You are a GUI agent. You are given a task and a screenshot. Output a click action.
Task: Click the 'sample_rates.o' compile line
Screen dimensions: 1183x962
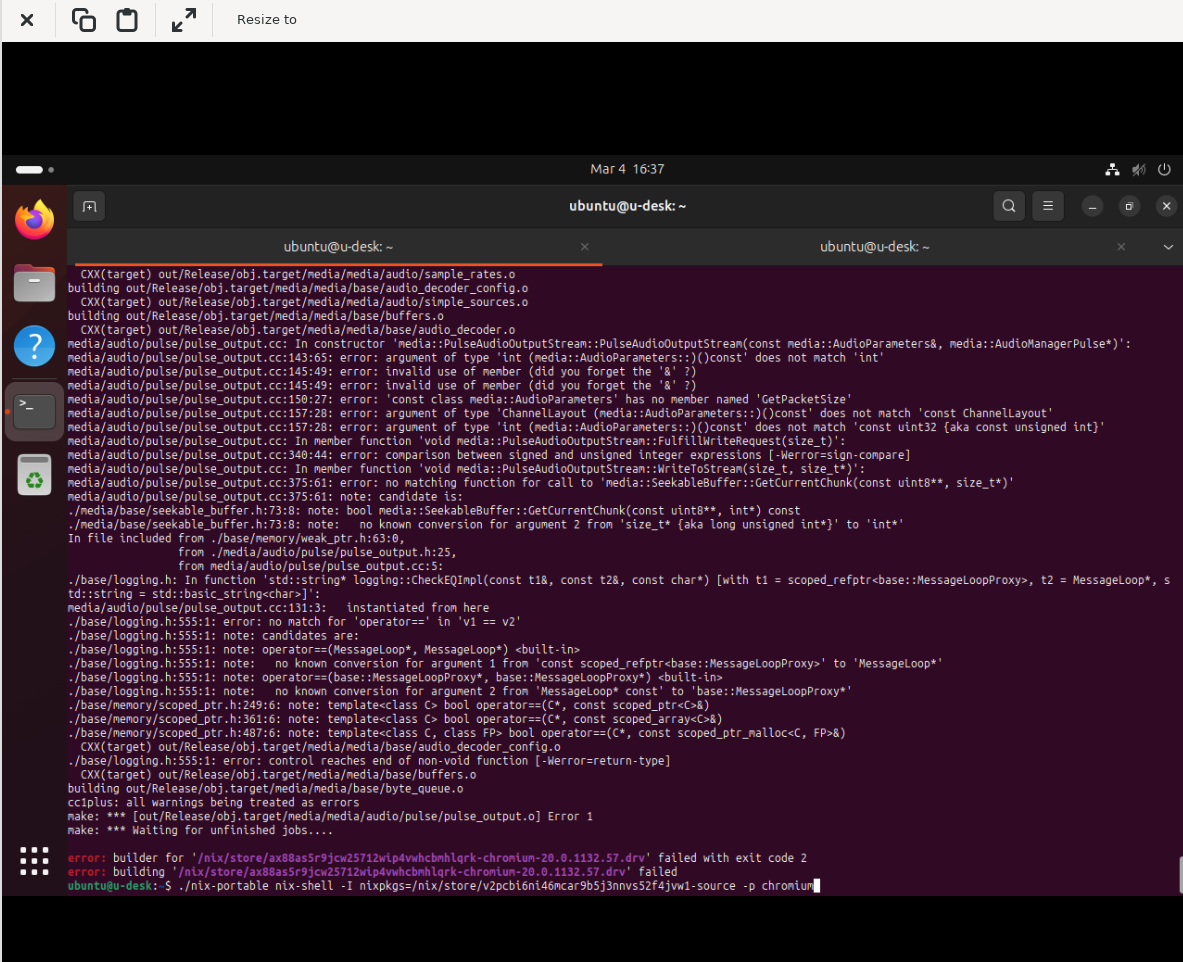298,274
